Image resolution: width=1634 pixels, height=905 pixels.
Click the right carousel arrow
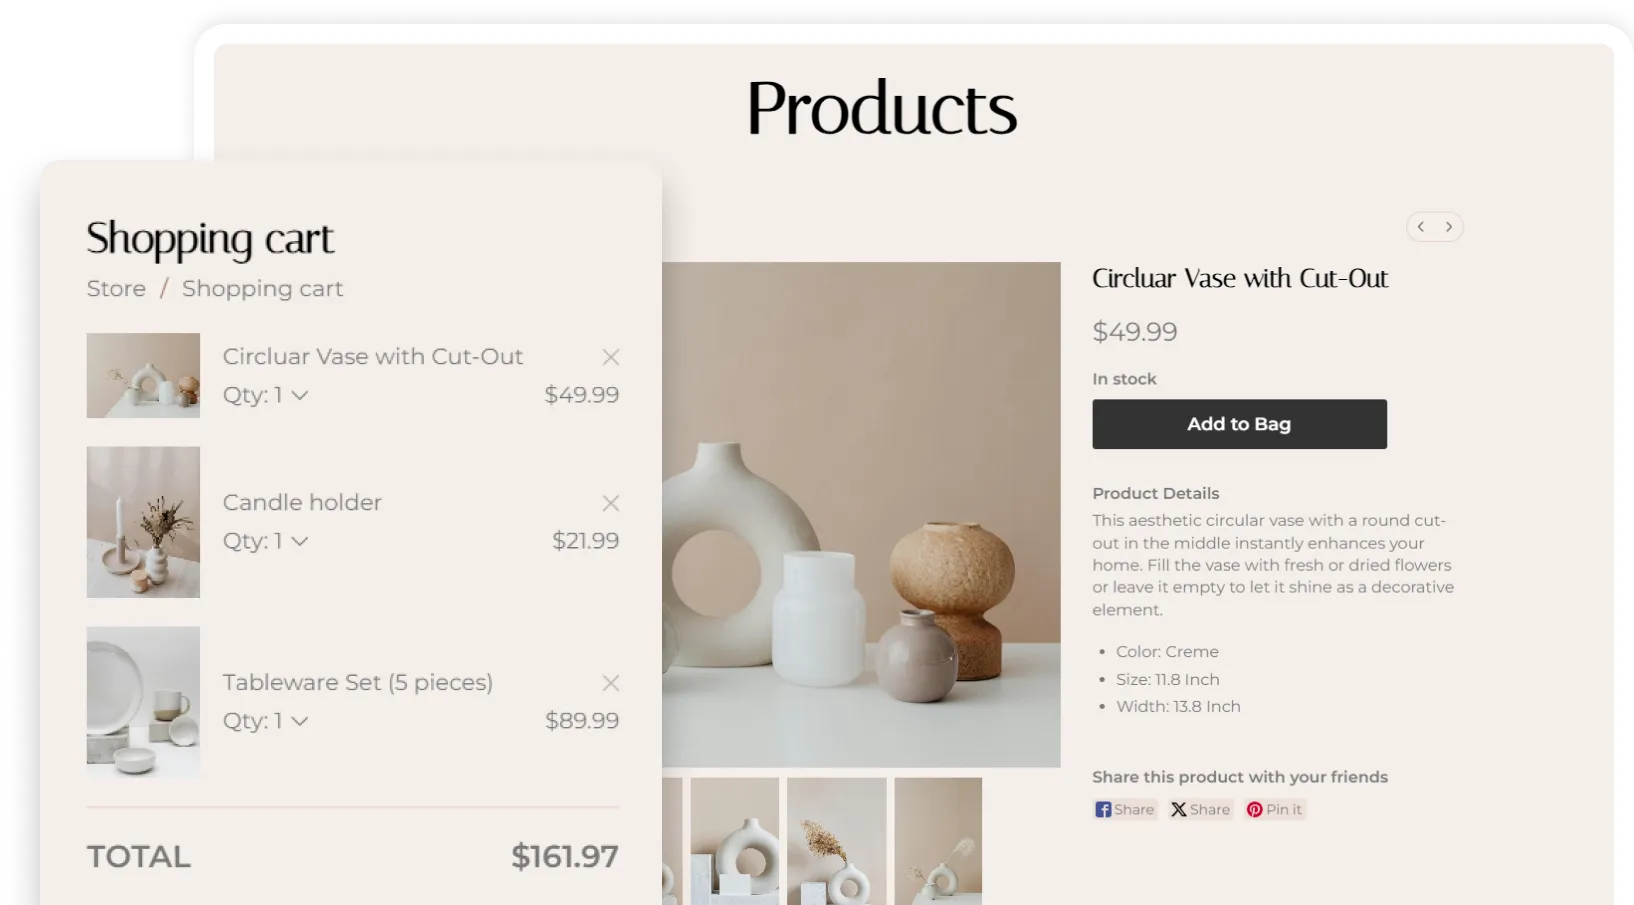(1449, 227)
